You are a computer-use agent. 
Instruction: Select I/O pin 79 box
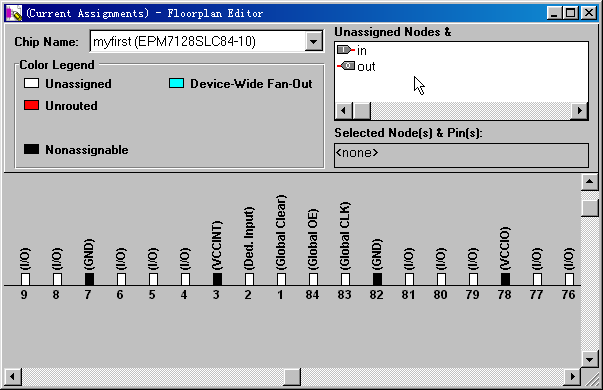tap(473, 279)
